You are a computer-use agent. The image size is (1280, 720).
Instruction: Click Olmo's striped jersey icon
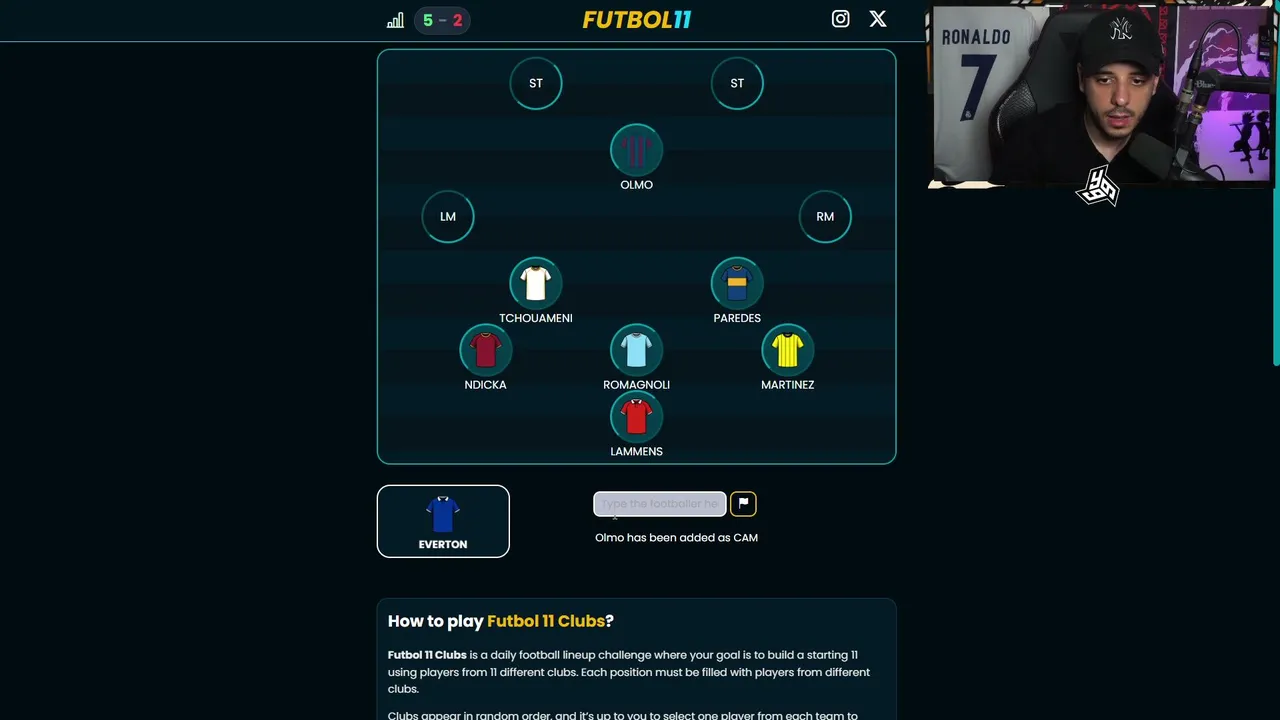pyautogui.click(x=636, y=150)
